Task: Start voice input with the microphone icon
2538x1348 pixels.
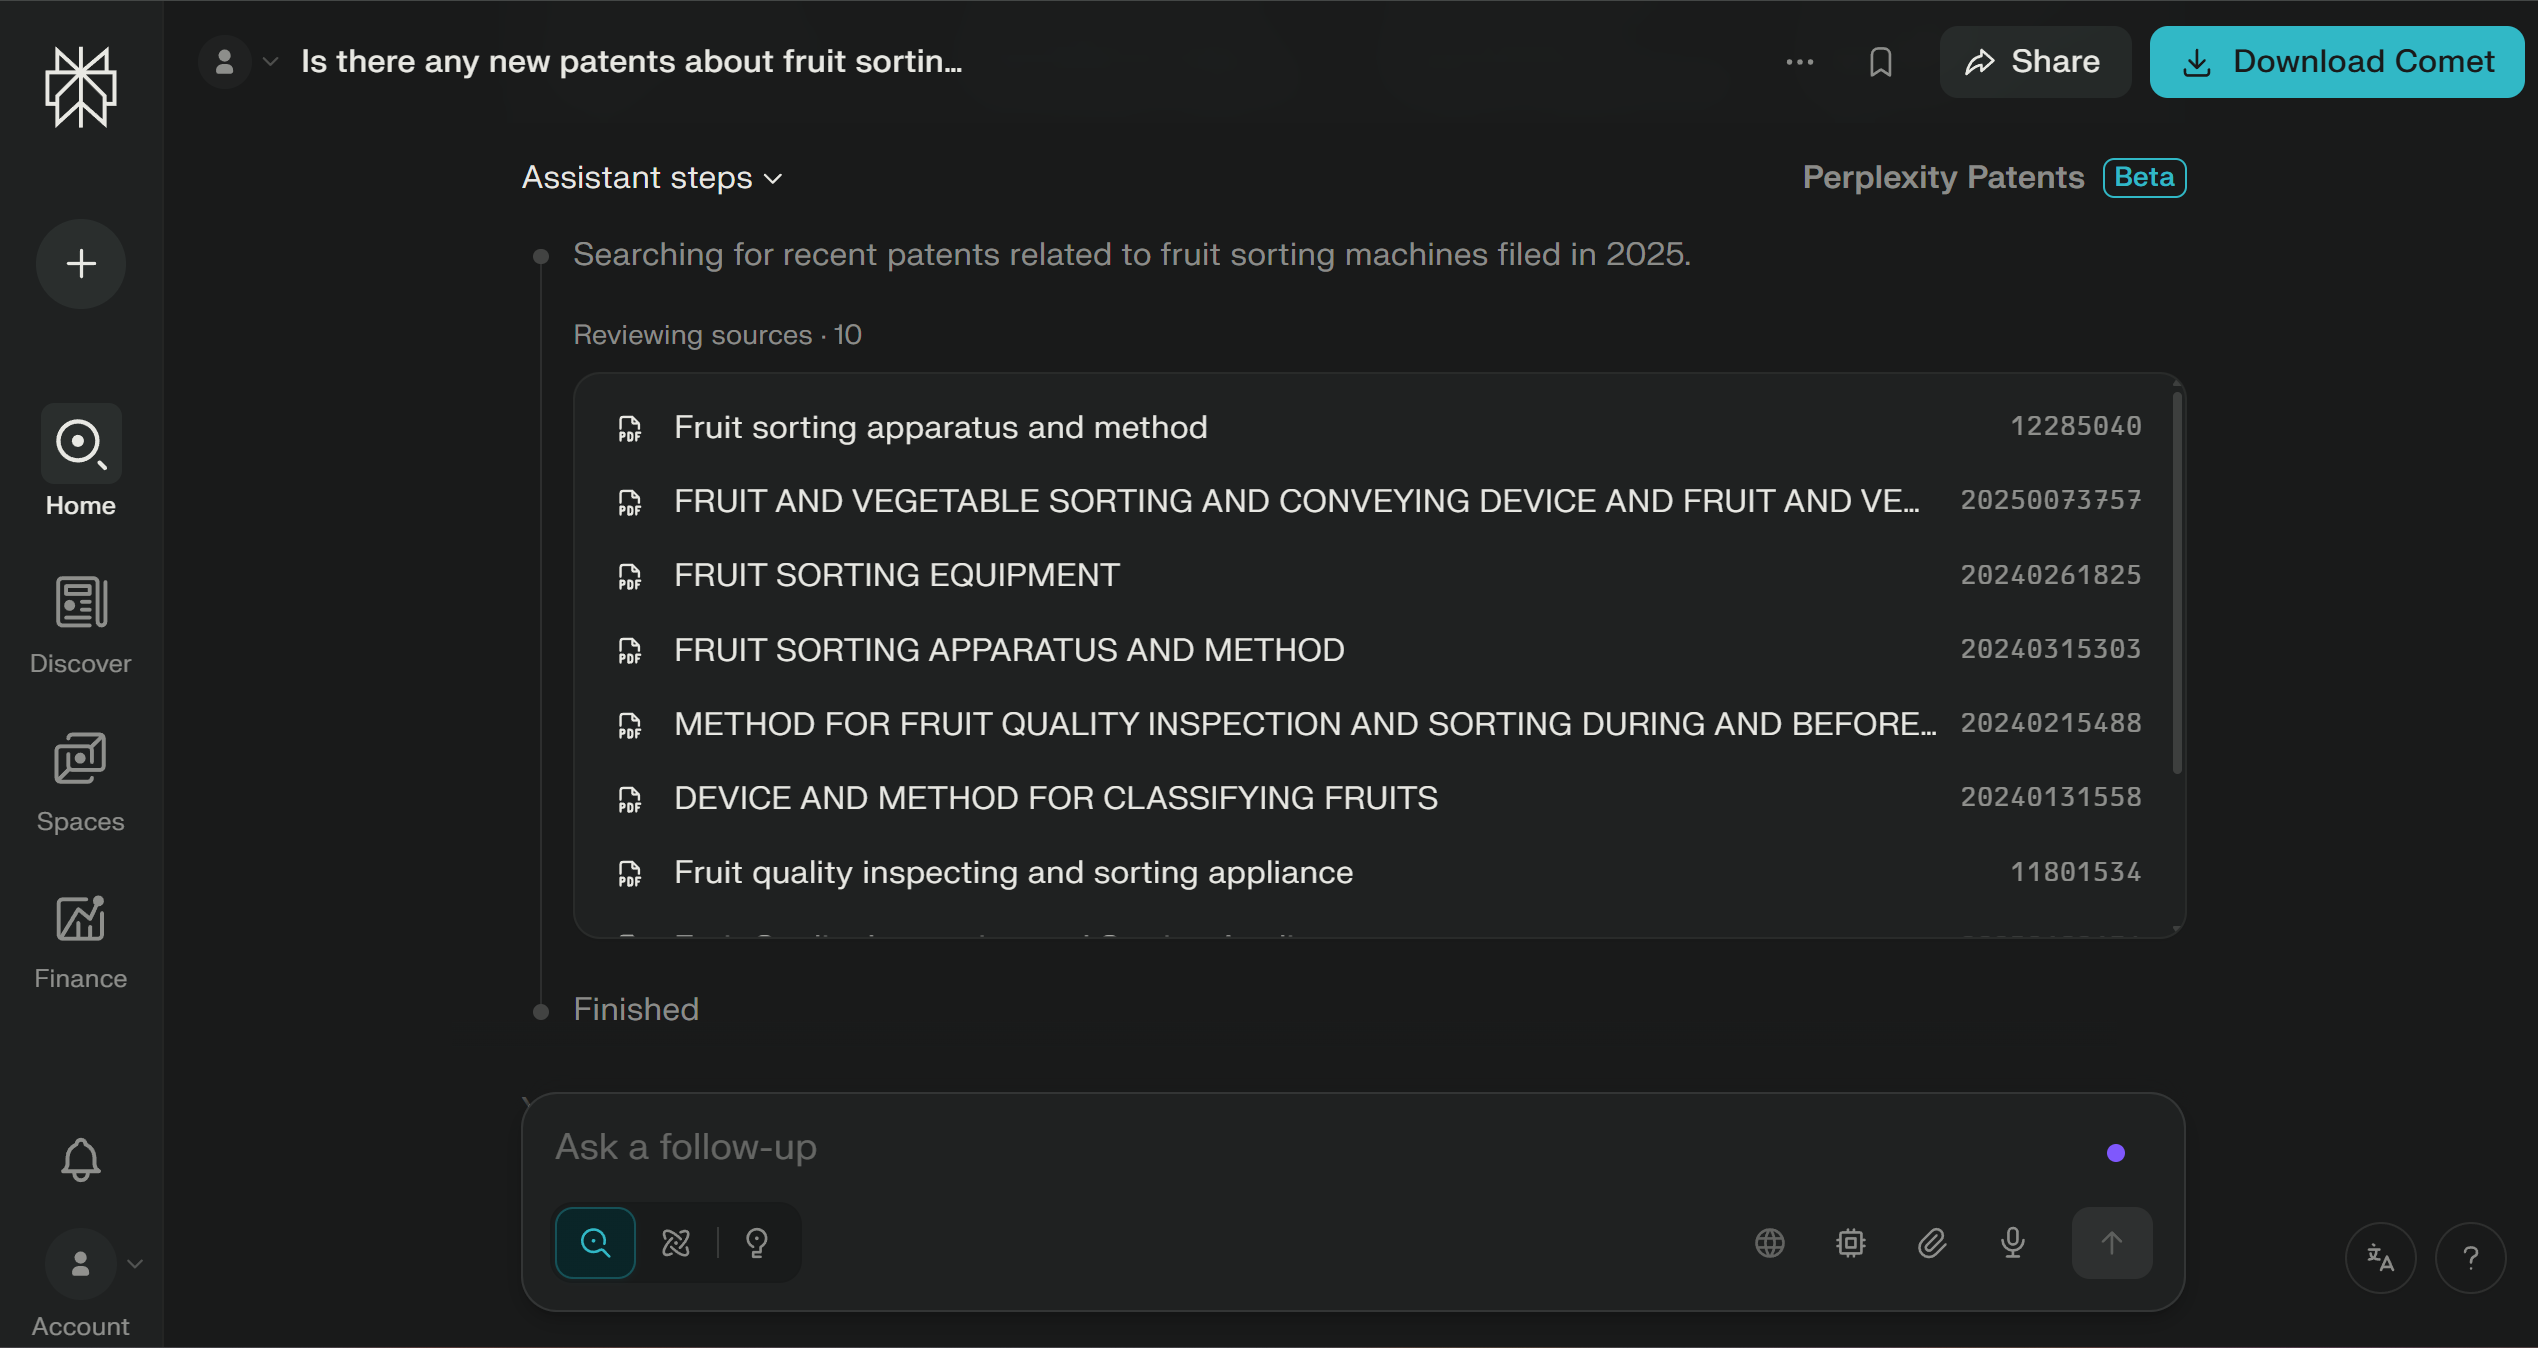Action: click(2011, 1243)
